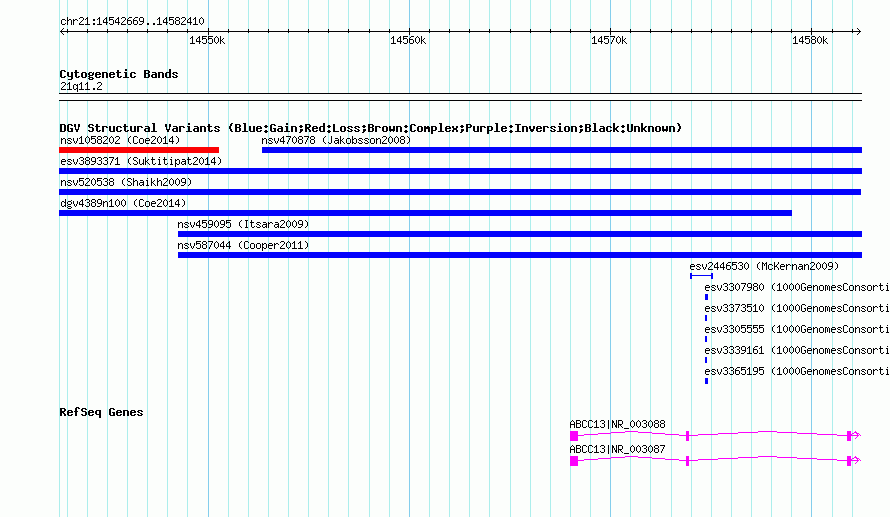The height and width of the screenshot is (517, 890).
Task: Click the esv2446530 (McKernan2009) bracket glyph
Action: [702, 276]
